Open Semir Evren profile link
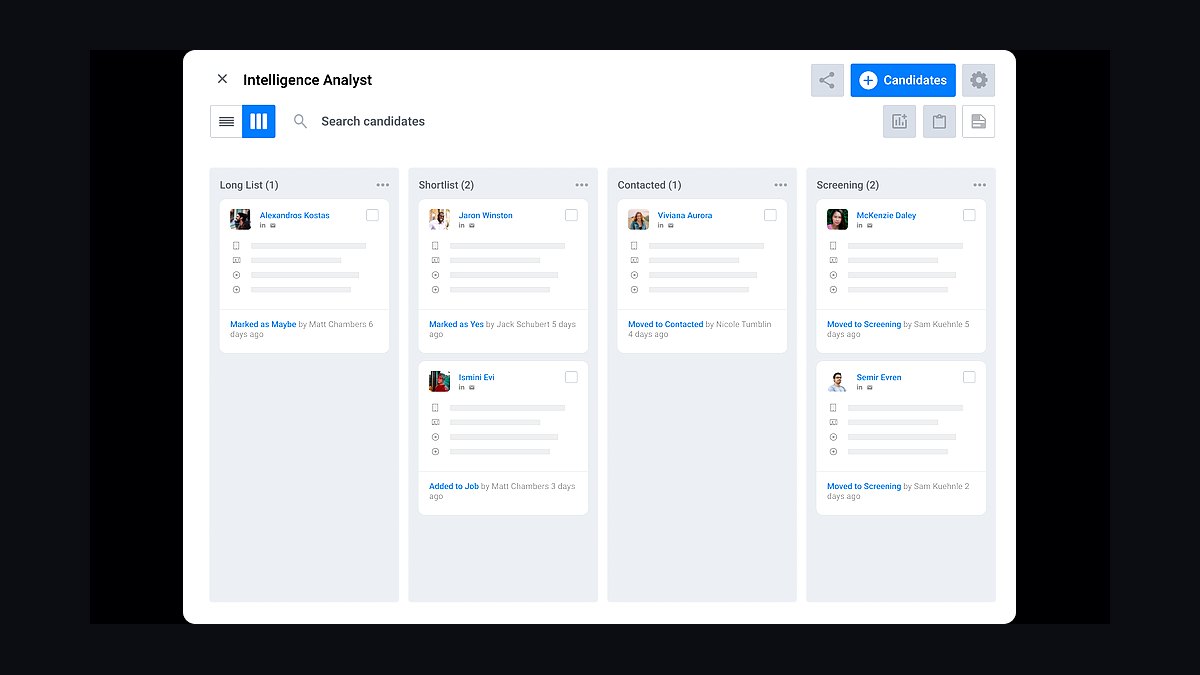Image resolution: width=1200 pixels, height=675 pixels. click(879, 377)
